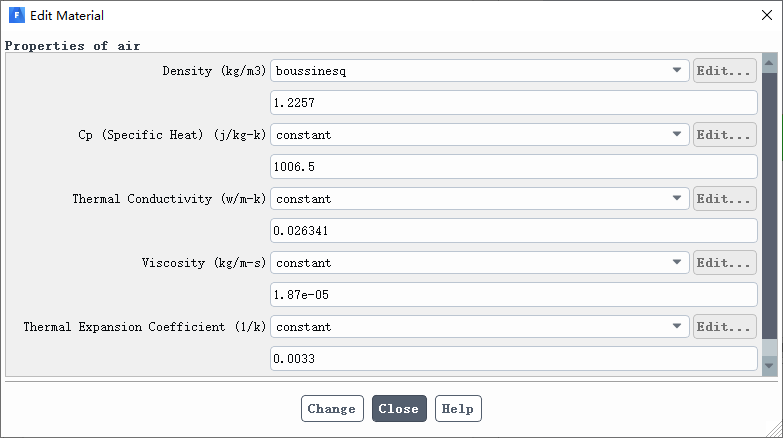Click Edit button beside Density
The image size is (783, 438).
point(724,71)
